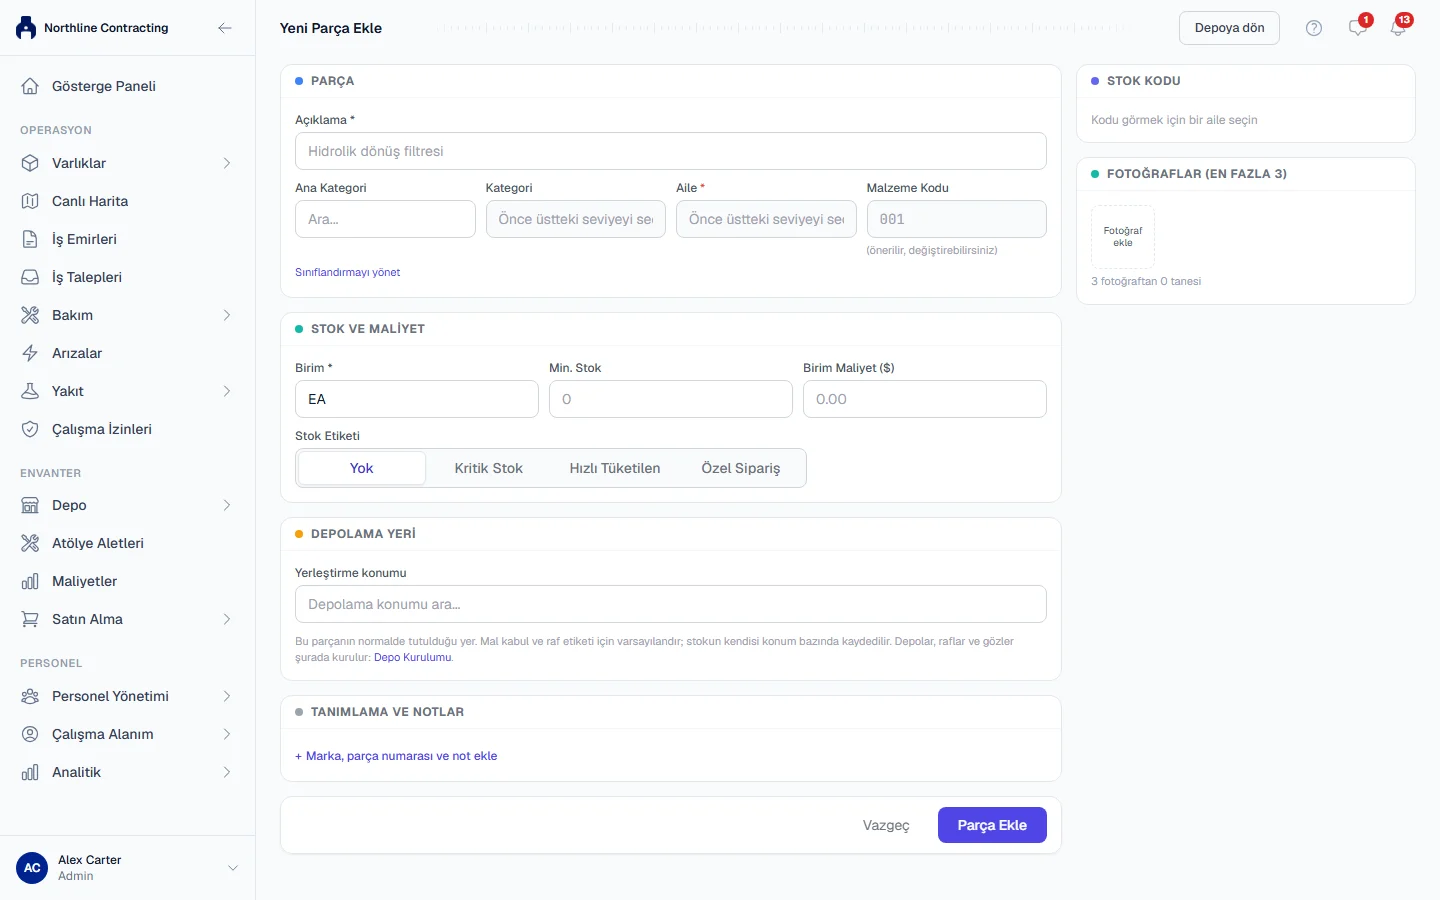Select the Yok stock label option
Image resolution: width=1440 pixels, height=900 pixels.
(x=362, y=468)
